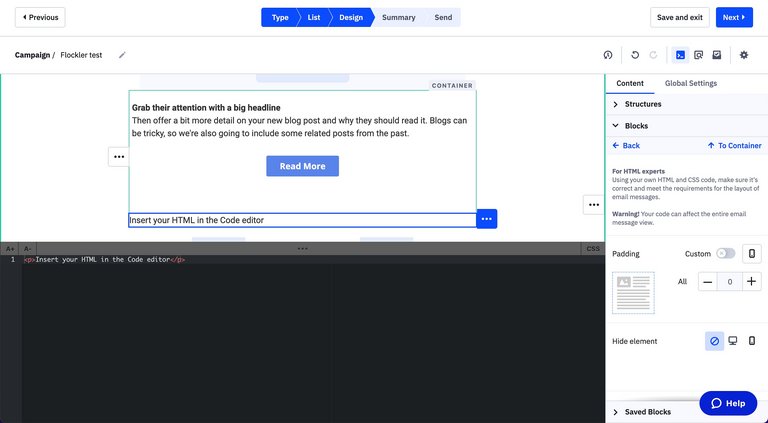Undo the last change

[635, 55]
